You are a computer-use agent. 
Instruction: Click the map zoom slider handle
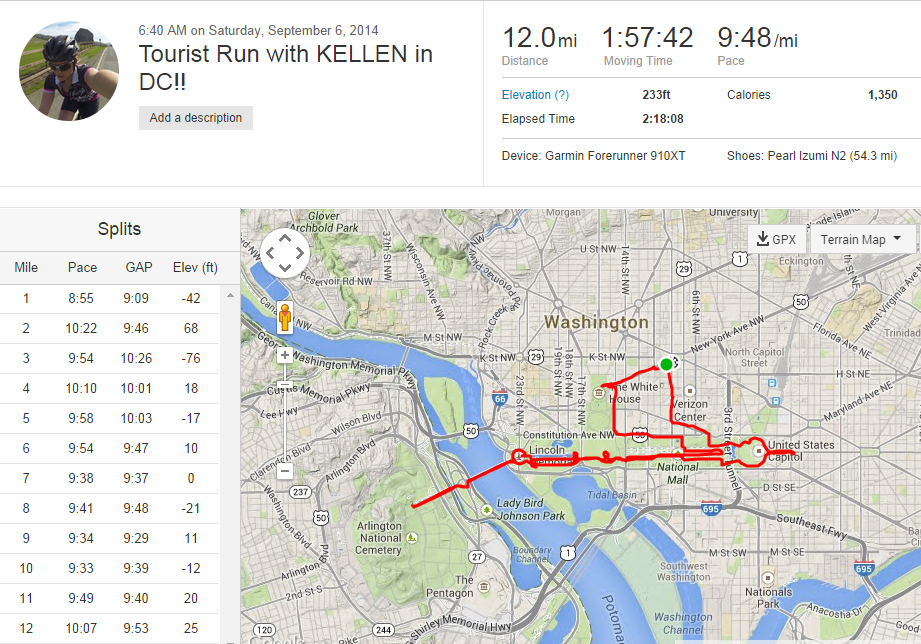[x=285, y=386]
